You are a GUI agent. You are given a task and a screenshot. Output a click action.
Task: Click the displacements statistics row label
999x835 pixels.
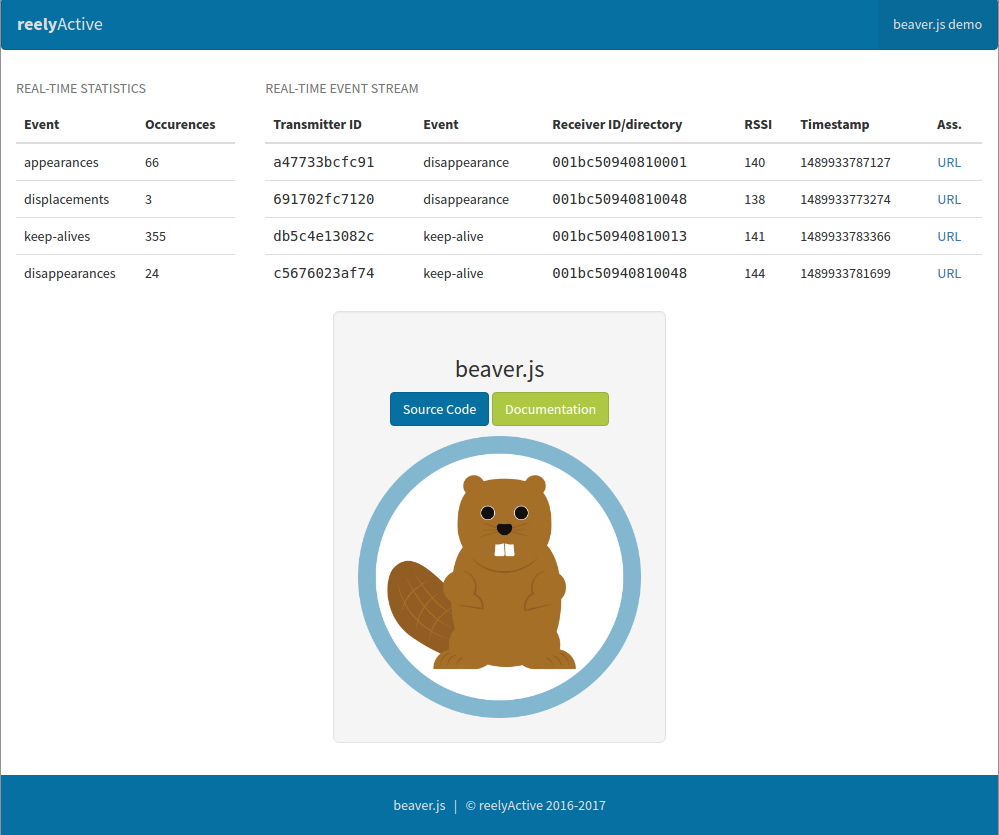66,199
